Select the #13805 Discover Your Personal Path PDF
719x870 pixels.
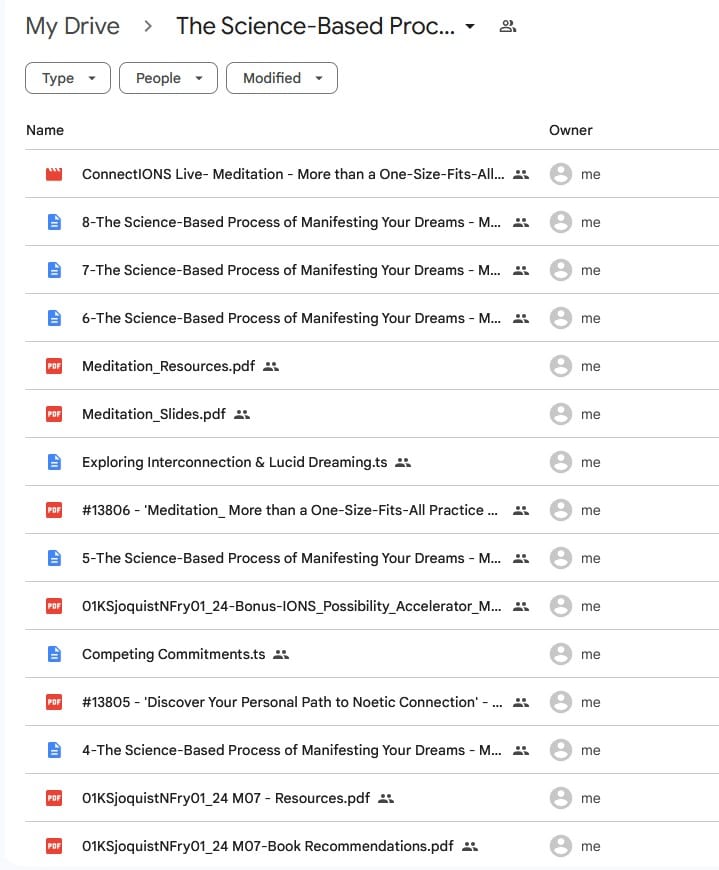tap(291, 702)
